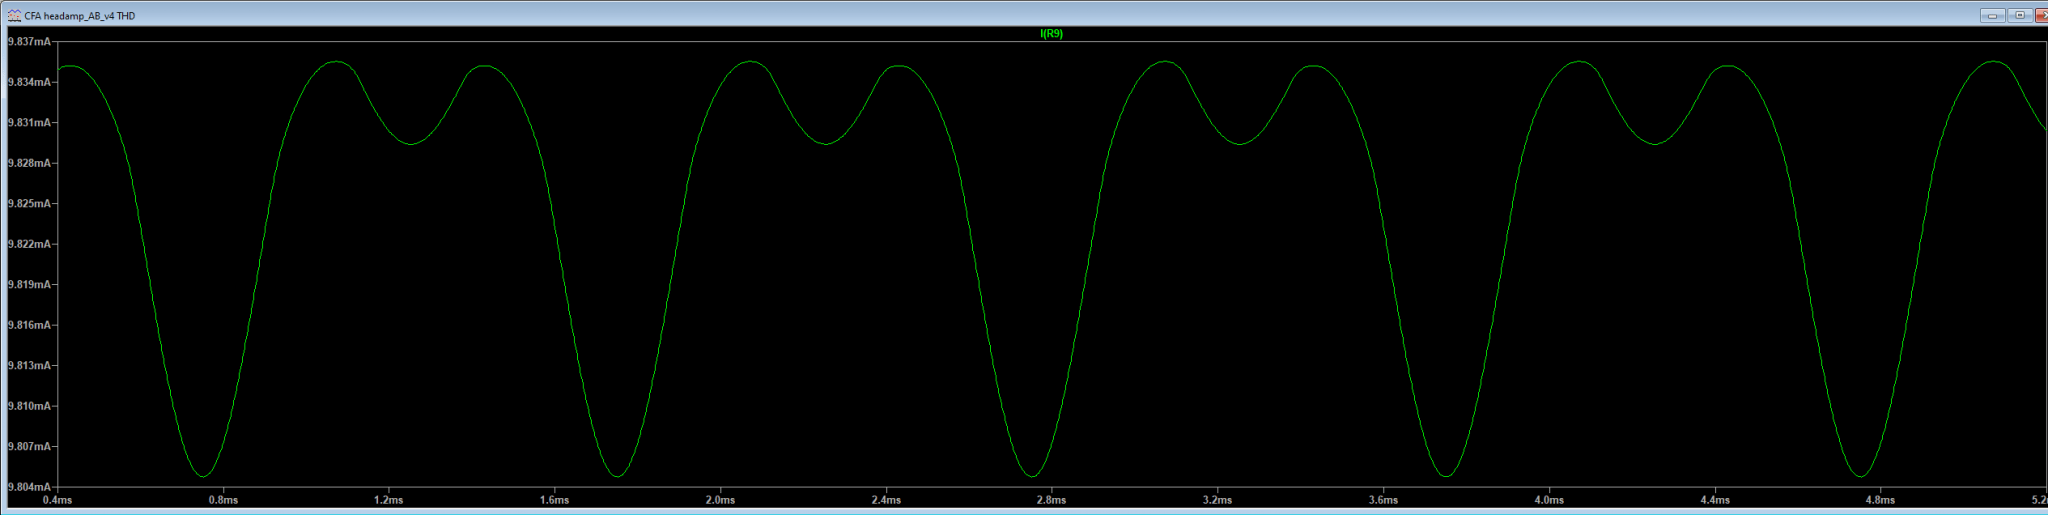Click the 4.4ms time axis label
This screenshot has width=2048, height=515.
click(x=1715, y=500)
